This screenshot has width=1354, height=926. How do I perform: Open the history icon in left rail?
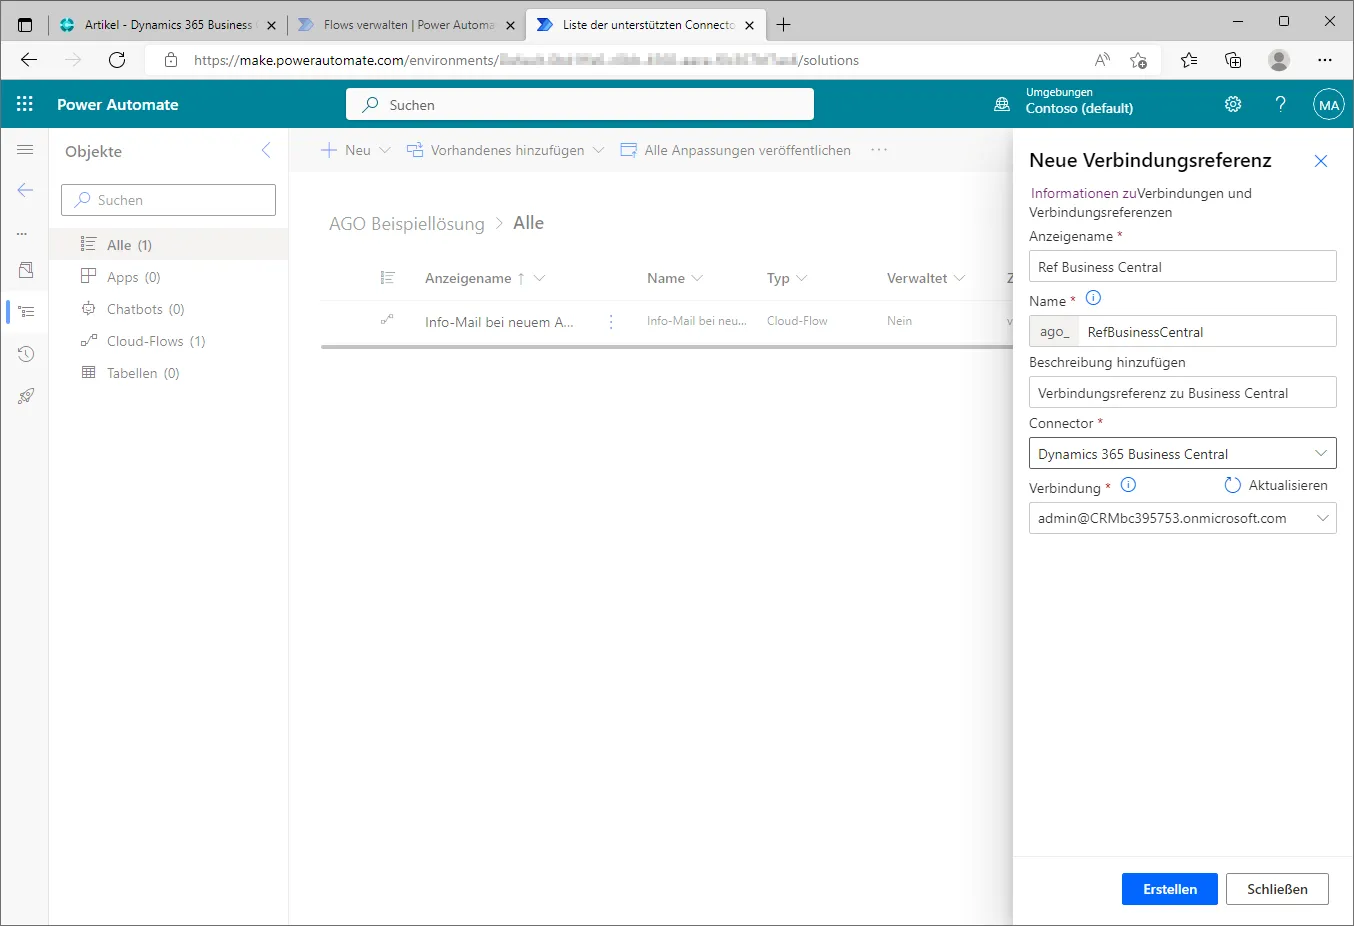pyautogui.click(x=26, y=354)
